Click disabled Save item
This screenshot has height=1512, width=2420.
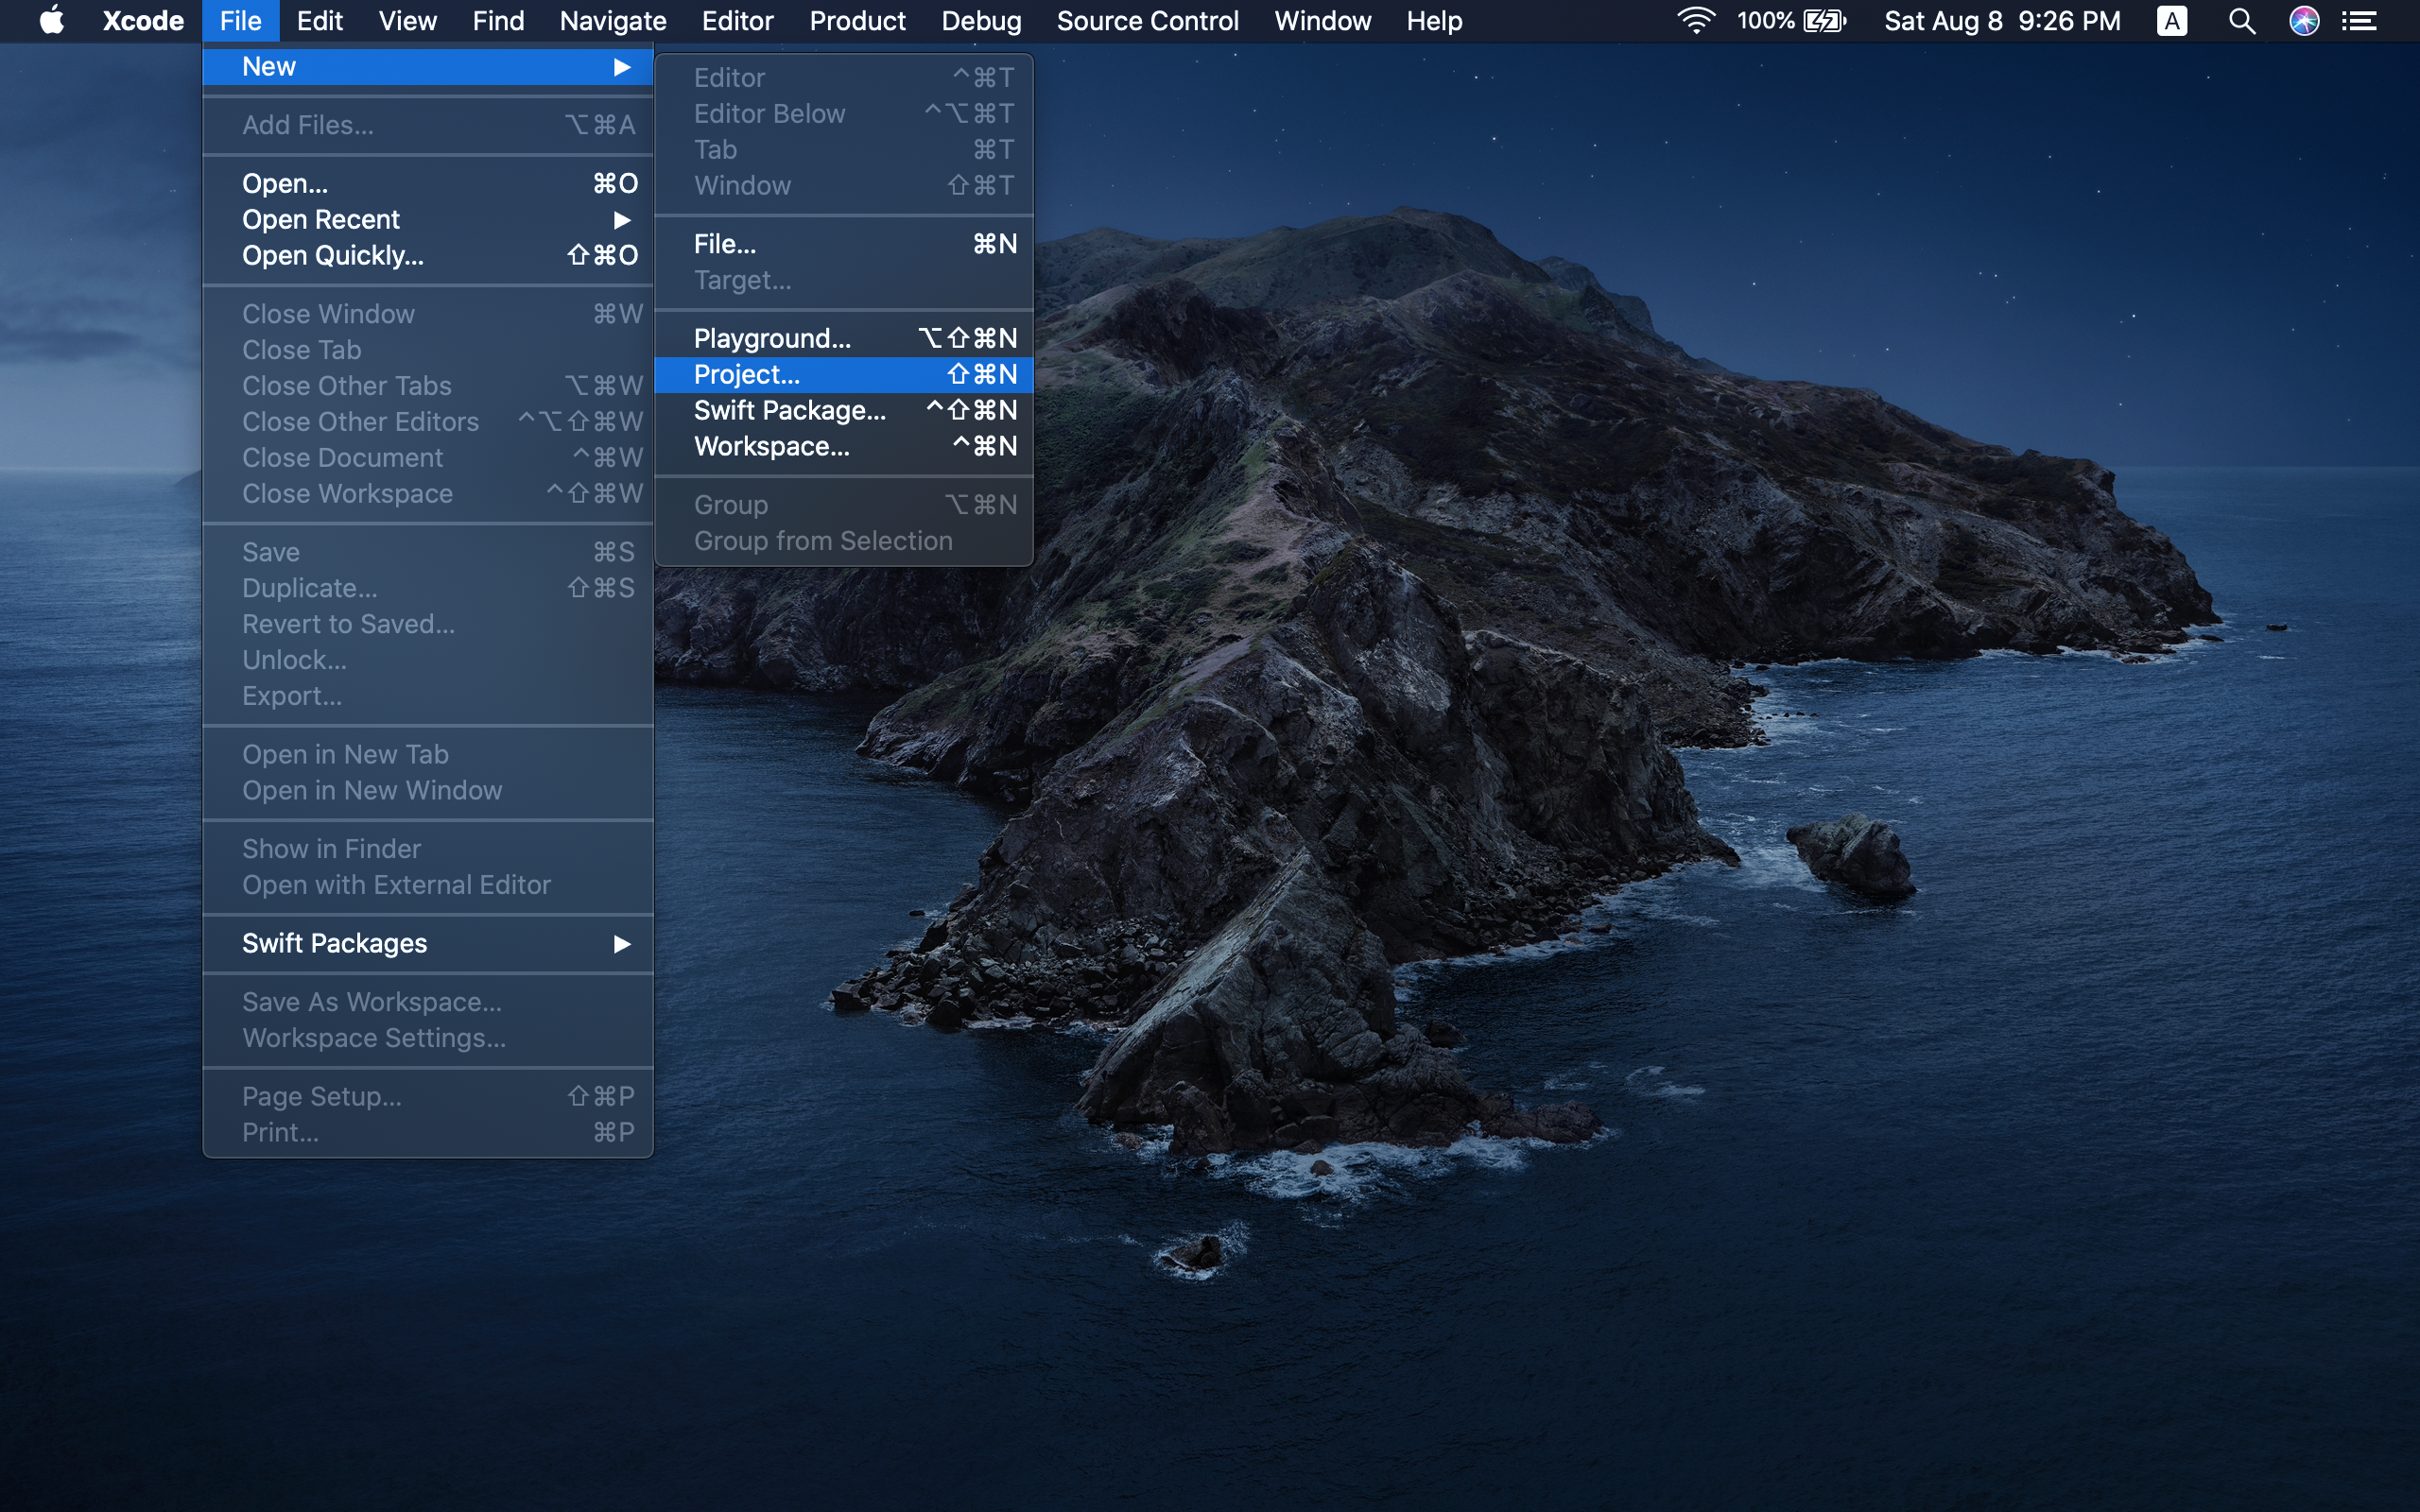click(428, 552)
